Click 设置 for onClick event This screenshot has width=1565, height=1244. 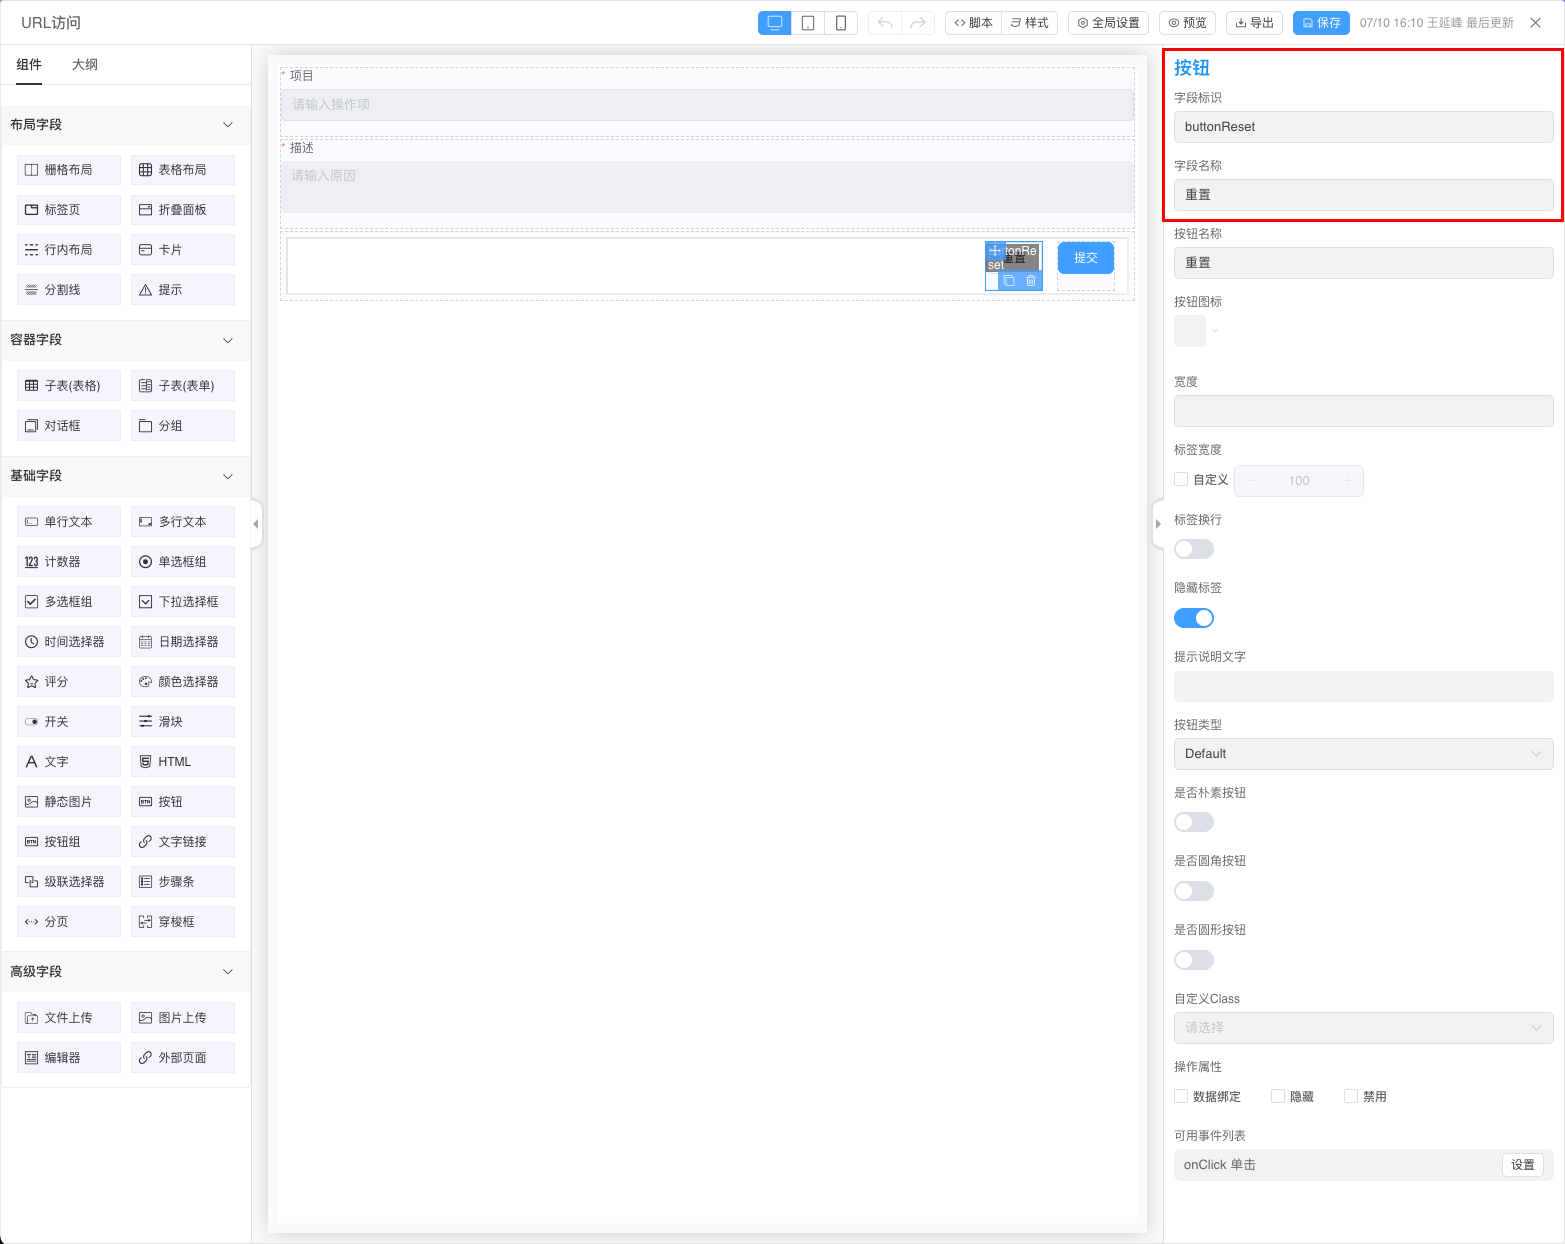pyautogui.click(x=1522, y=1165)
